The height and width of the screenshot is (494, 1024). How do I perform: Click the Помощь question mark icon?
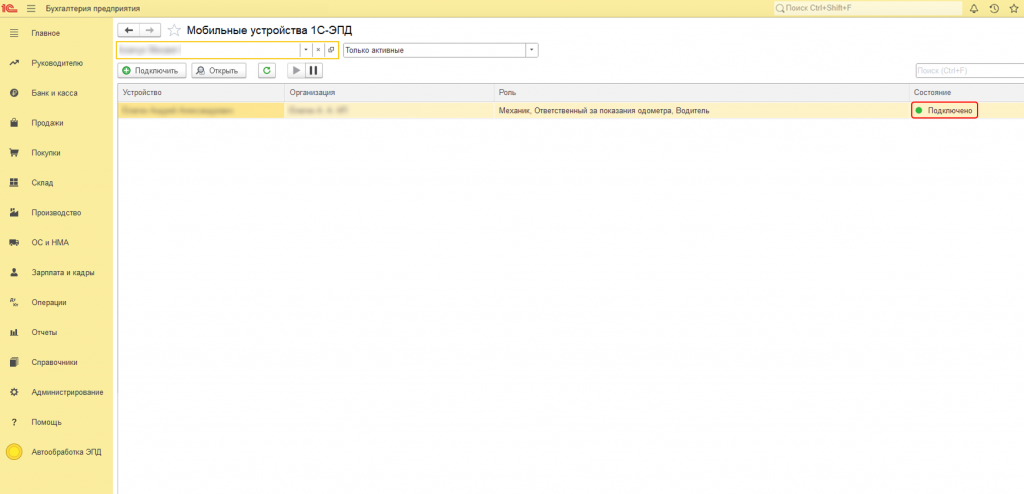point(14,422)
